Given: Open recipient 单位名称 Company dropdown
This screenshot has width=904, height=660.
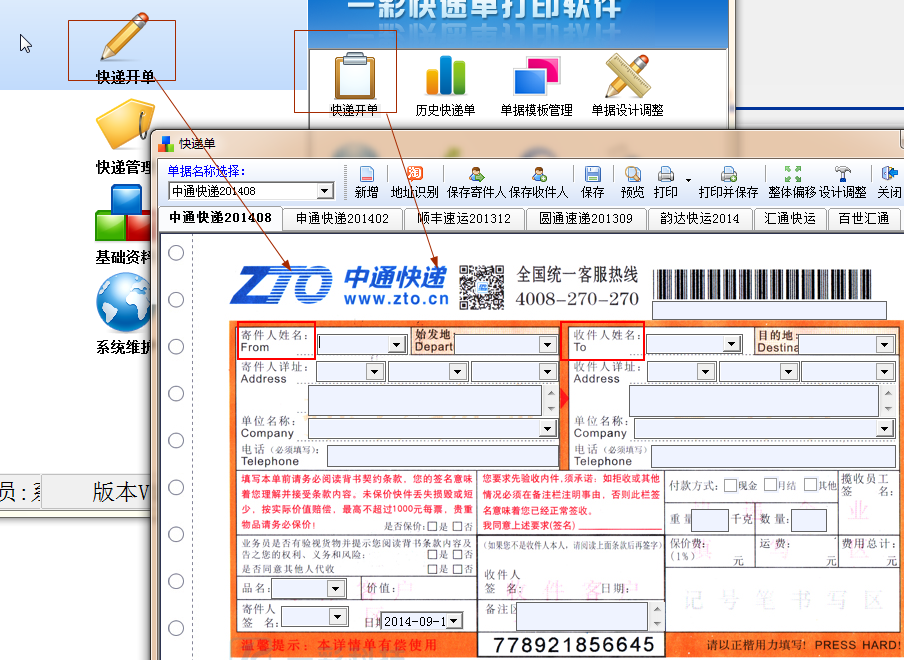Looking at the screenshot, I should 884,428.
